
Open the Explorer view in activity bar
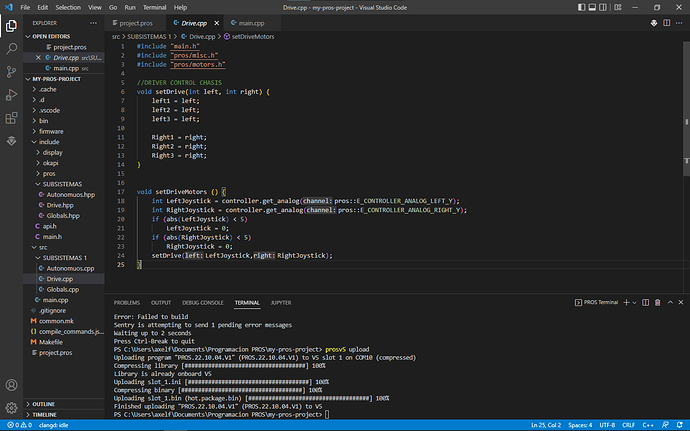(x=11, y=26)
